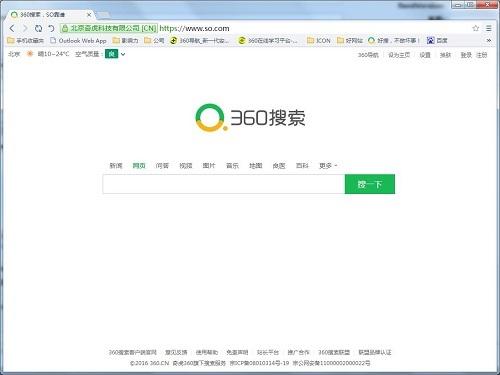Open the Baidu bookmark with paw icon
This screenshot has height=375, width=500.
click(437, 40)
